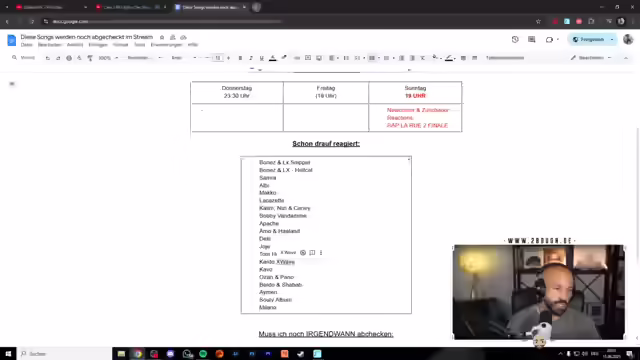Screen dimensions: 640x360
Task: Open text alignment dropdown
Action: click(x=333, y=58)
